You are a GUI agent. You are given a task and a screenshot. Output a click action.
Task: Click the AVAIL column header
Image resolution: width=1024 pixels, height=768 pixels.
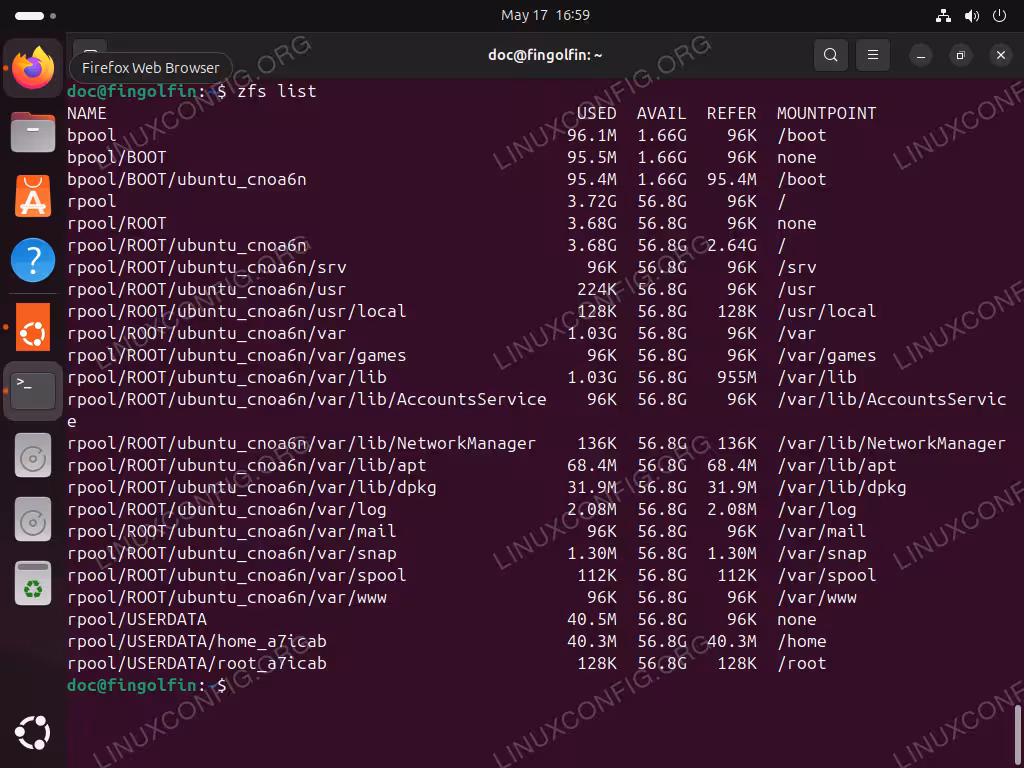click(662, 113)
